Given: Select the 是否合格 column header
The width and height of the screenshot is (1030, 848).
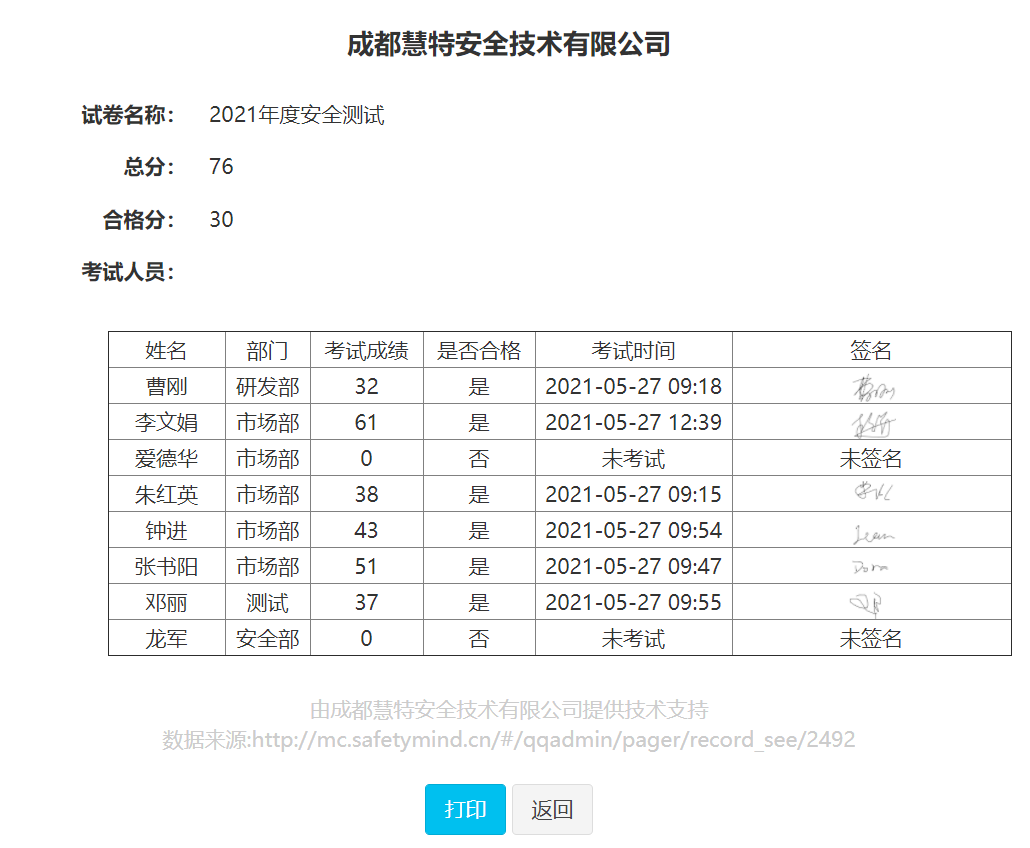Looking at the screenshot, I should point(479,350).
